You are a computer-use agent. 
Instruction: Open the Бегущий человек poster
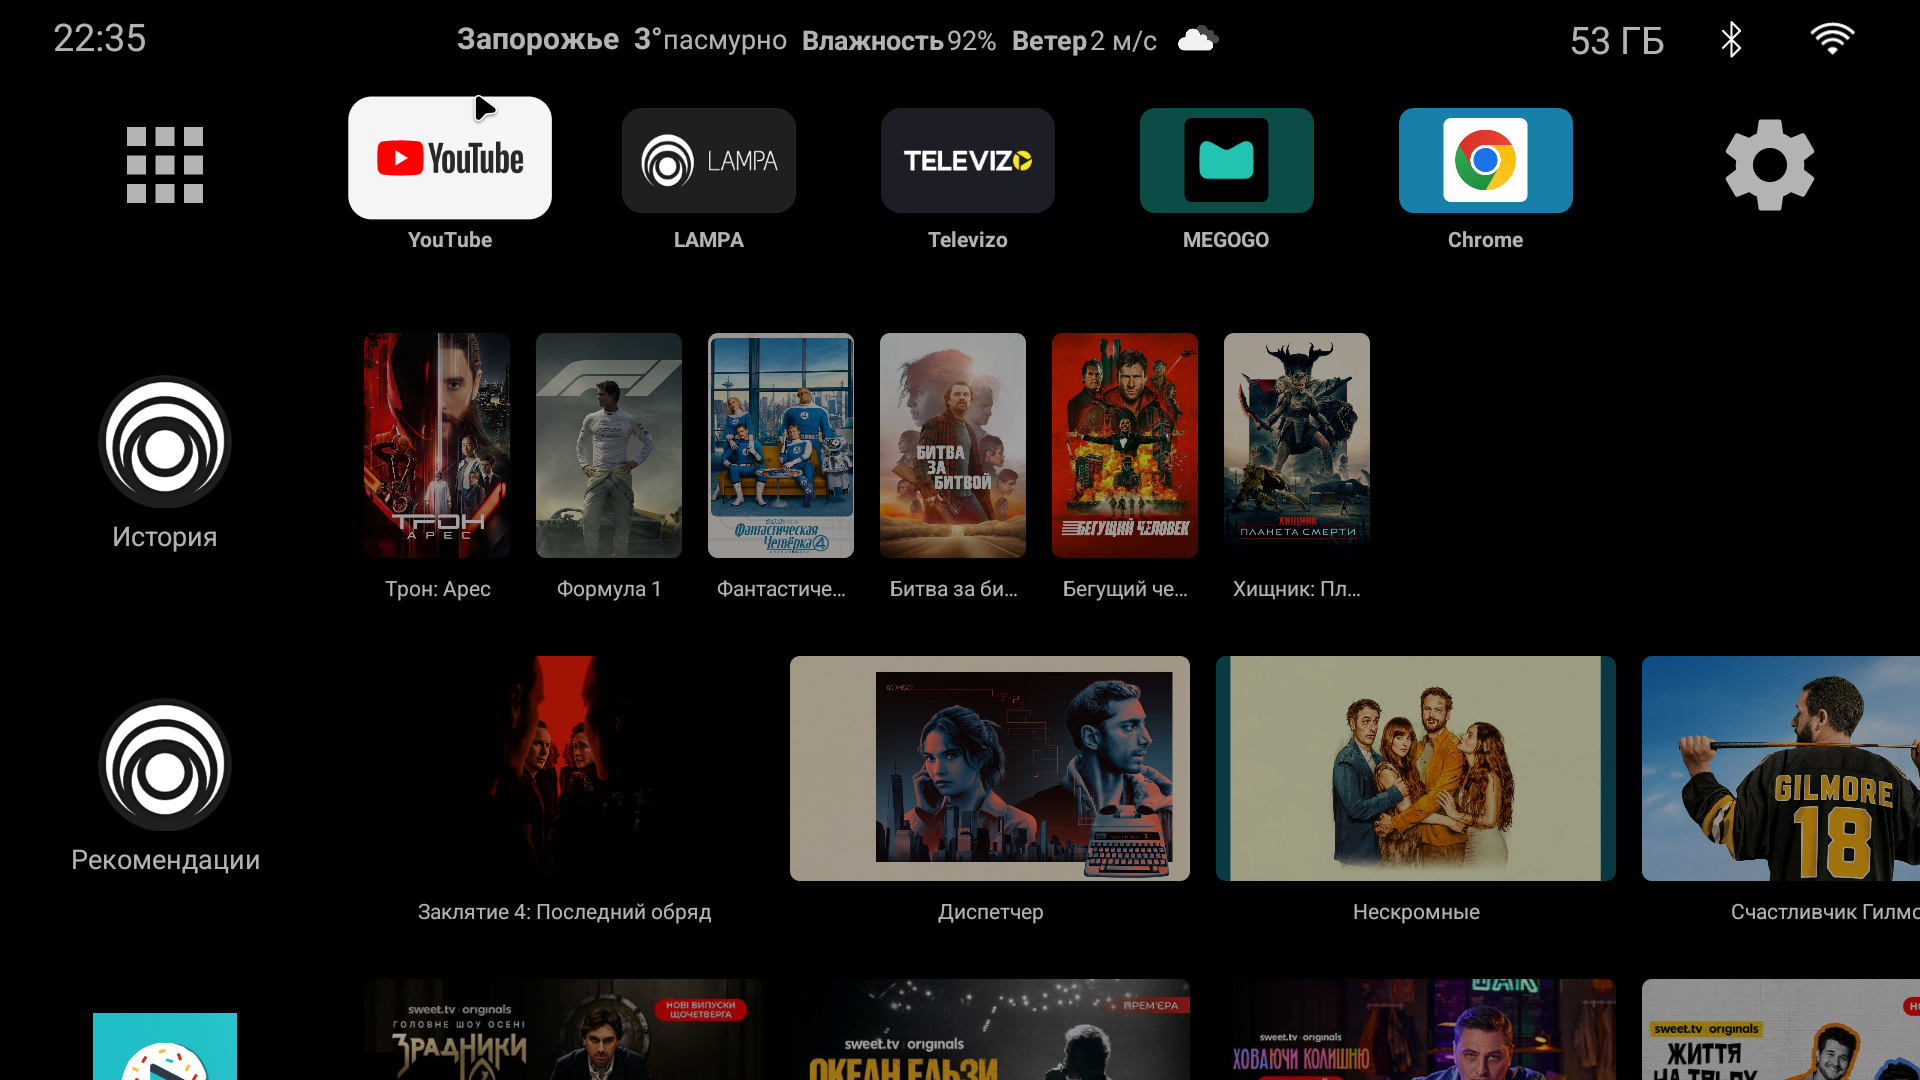[1125, 445]
